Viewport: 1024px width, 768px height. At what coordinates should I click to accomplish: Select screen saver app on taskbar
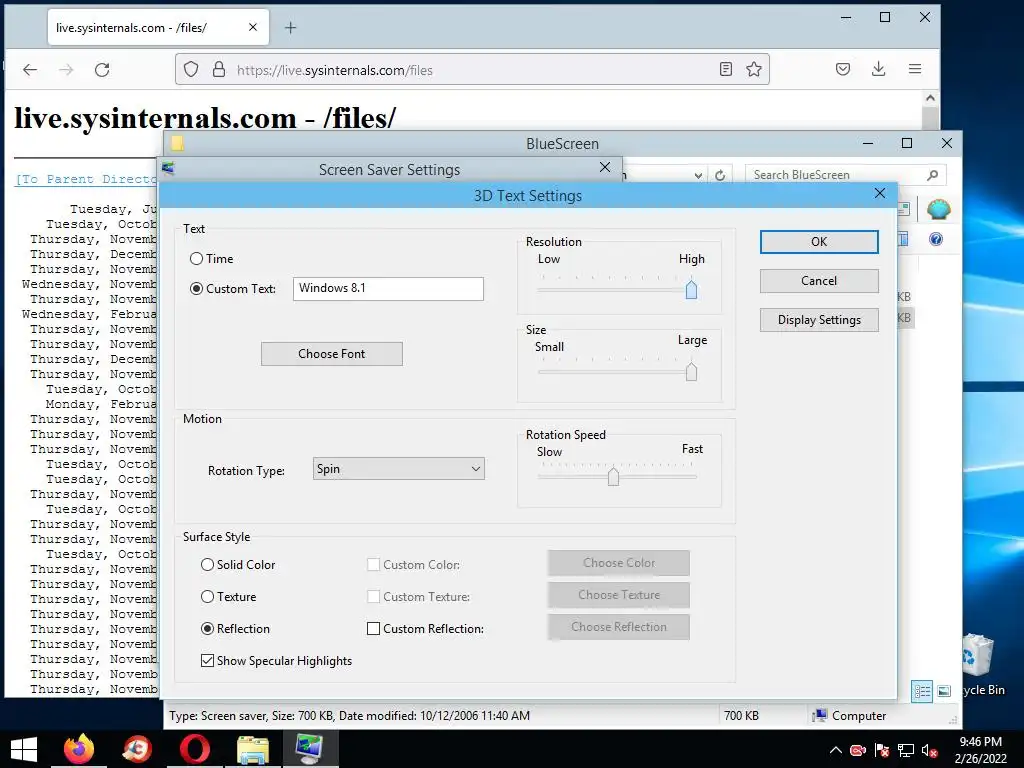[x=310, y=748]
